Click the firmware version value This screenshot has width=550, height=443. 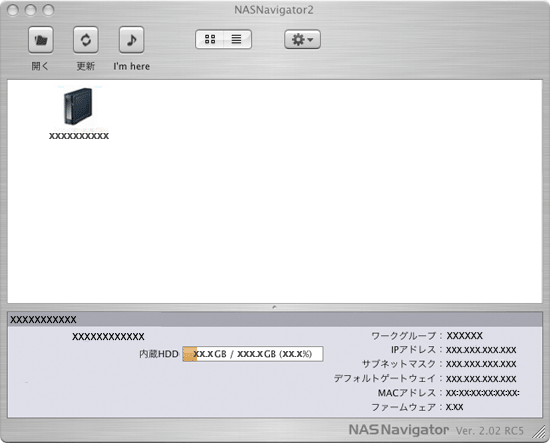[x=455, y=407]
